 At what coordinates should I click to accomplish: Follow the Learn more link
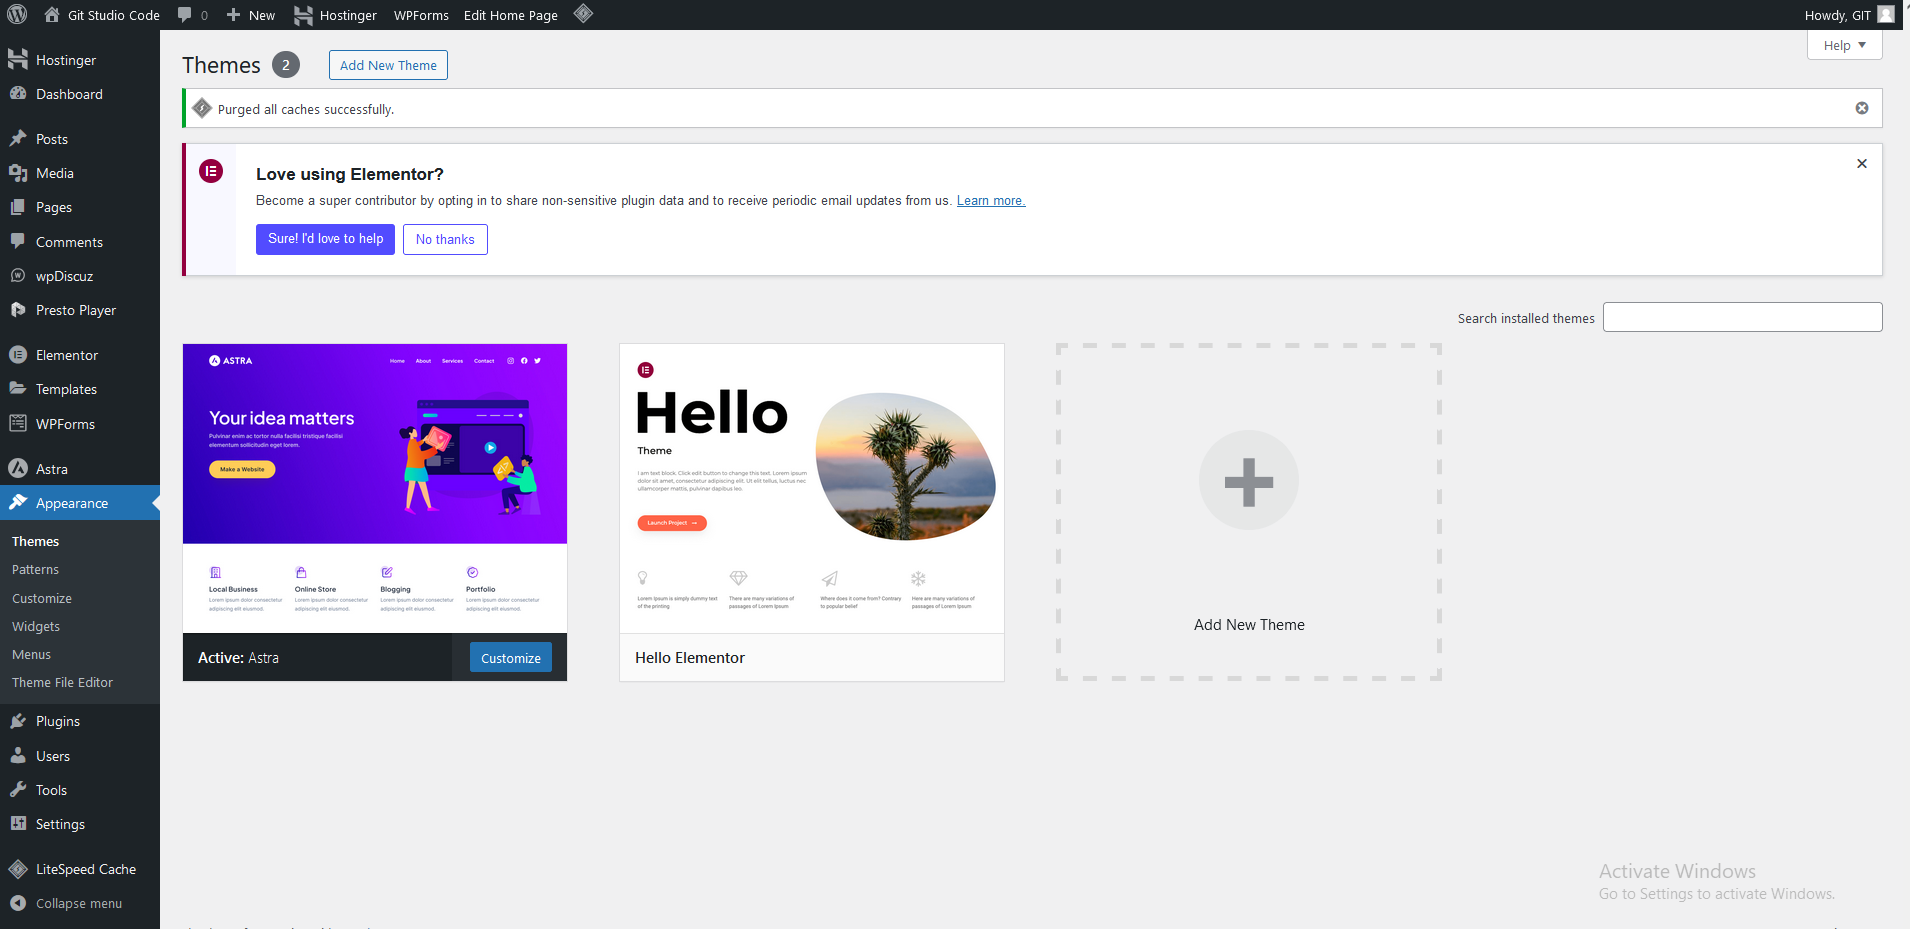point(991,200)
